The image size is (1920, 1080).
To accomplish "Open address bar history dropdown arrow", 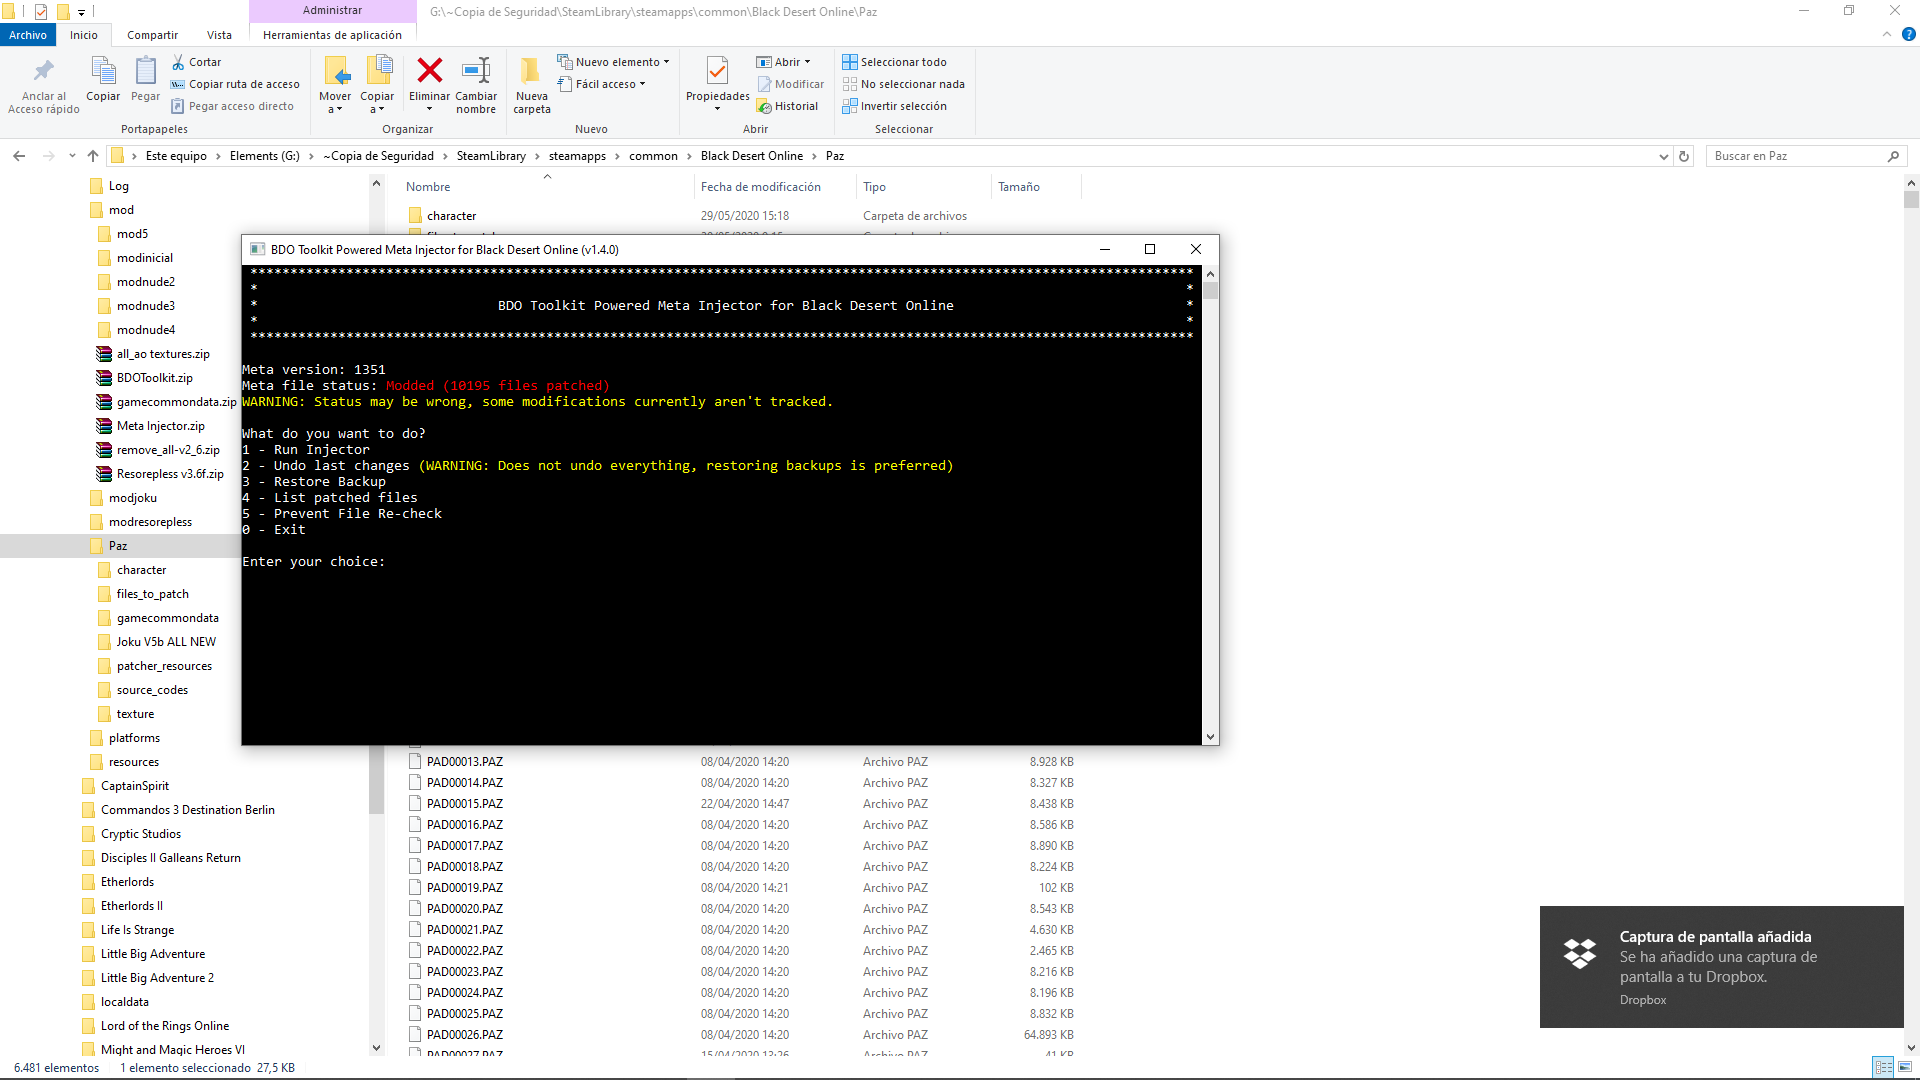I will pos(1663,156).
